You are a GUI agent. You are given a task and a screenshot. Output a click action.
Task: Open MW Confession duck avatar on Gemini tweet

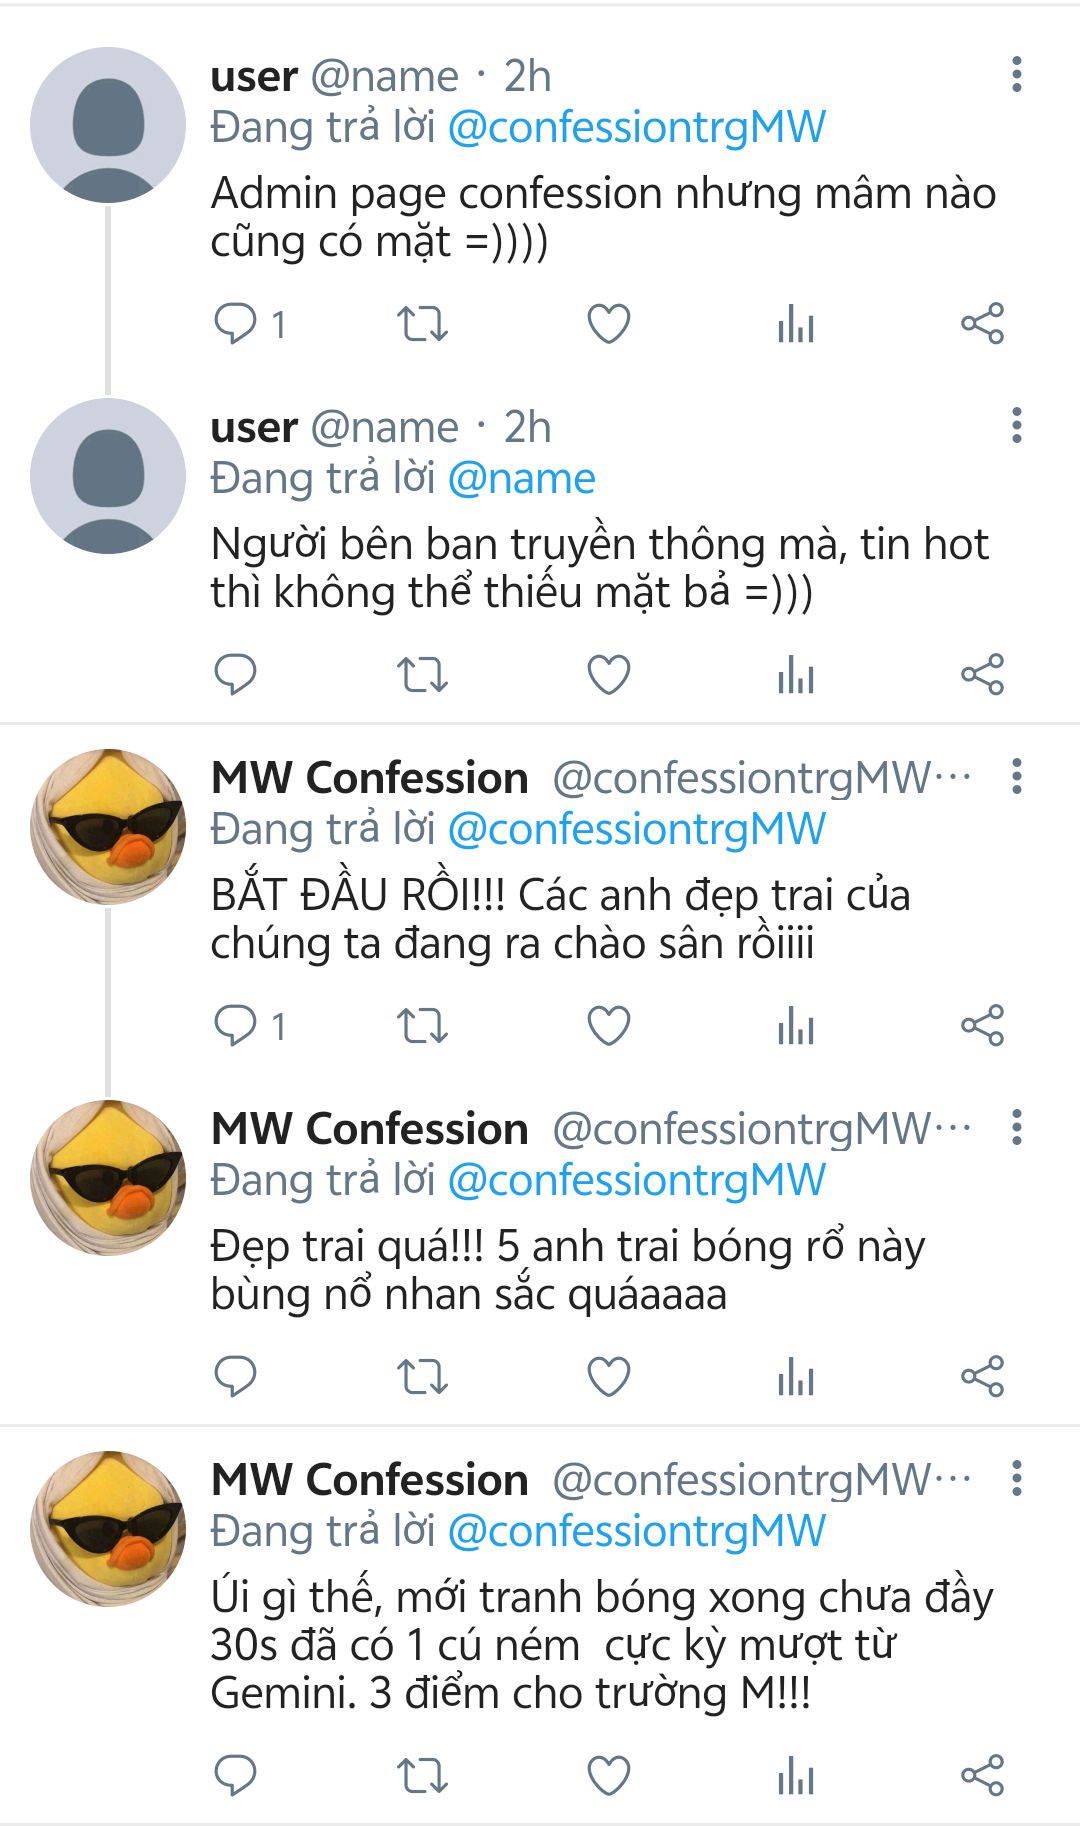pos(108,1528)
